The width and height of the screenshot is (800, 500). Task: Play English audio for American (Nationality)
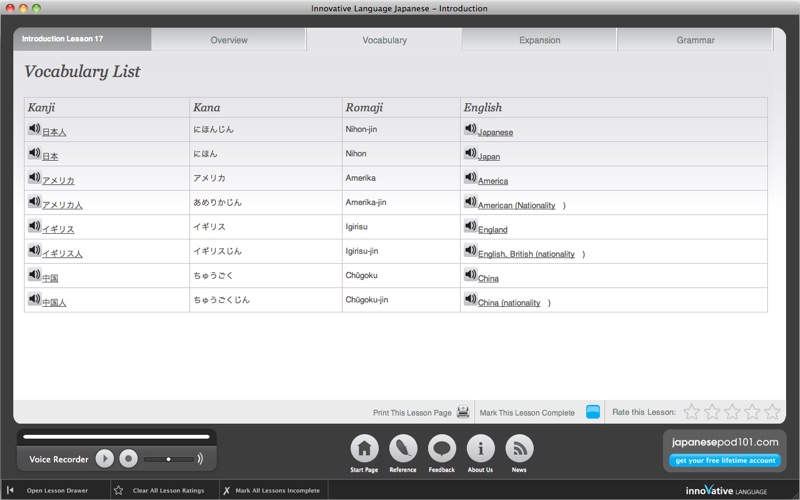[x=470, y=202]
